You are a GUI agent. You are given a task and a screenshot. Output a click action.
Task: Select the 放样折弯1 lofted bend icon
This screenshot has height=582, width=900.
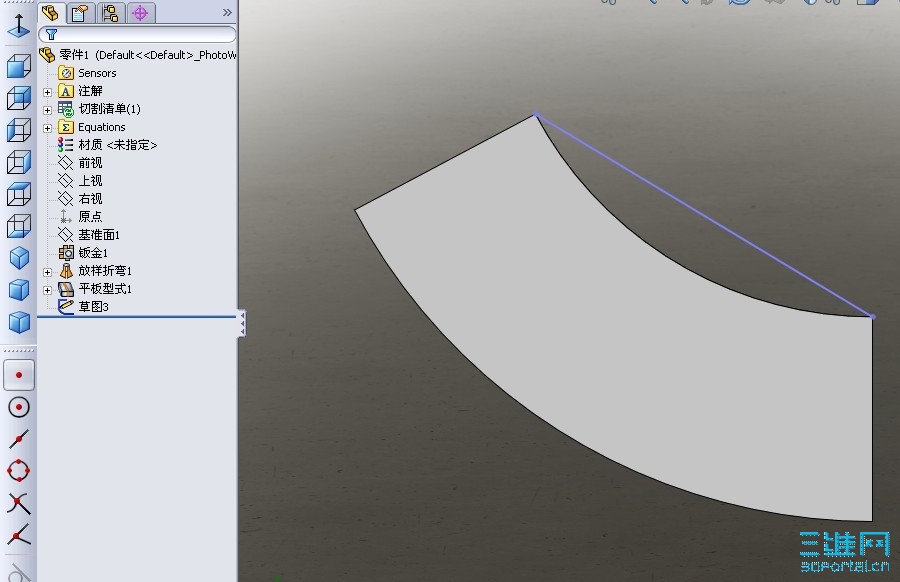(x=66, y=270)
